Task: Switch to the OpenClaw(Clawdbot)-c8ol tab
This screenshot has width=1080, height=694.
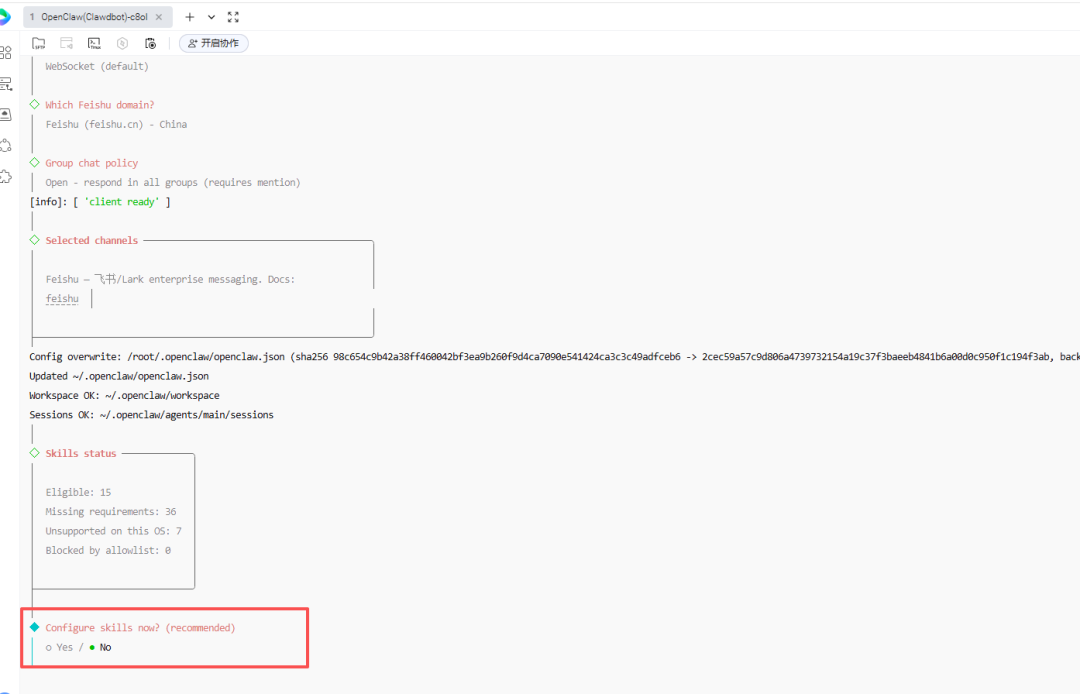Action: coord(94,17)
